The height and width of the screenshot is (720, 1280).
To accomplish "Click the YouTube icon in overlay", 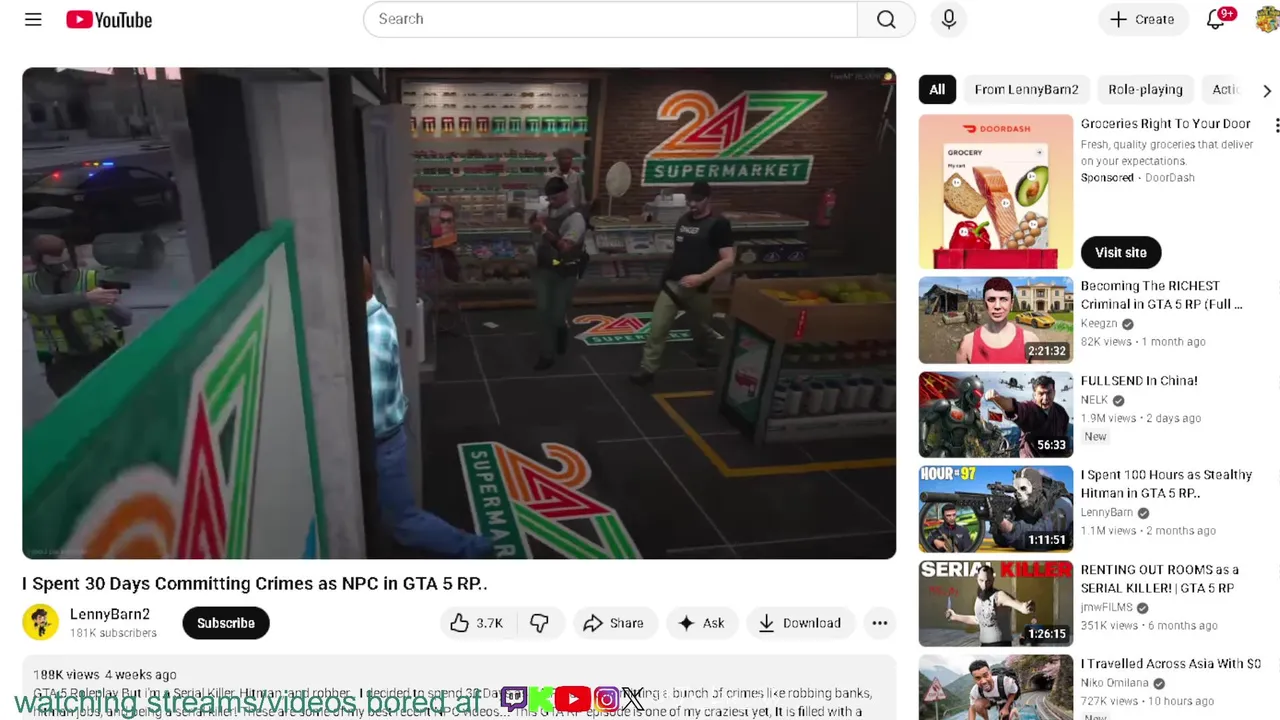I will tap(572, 698).
